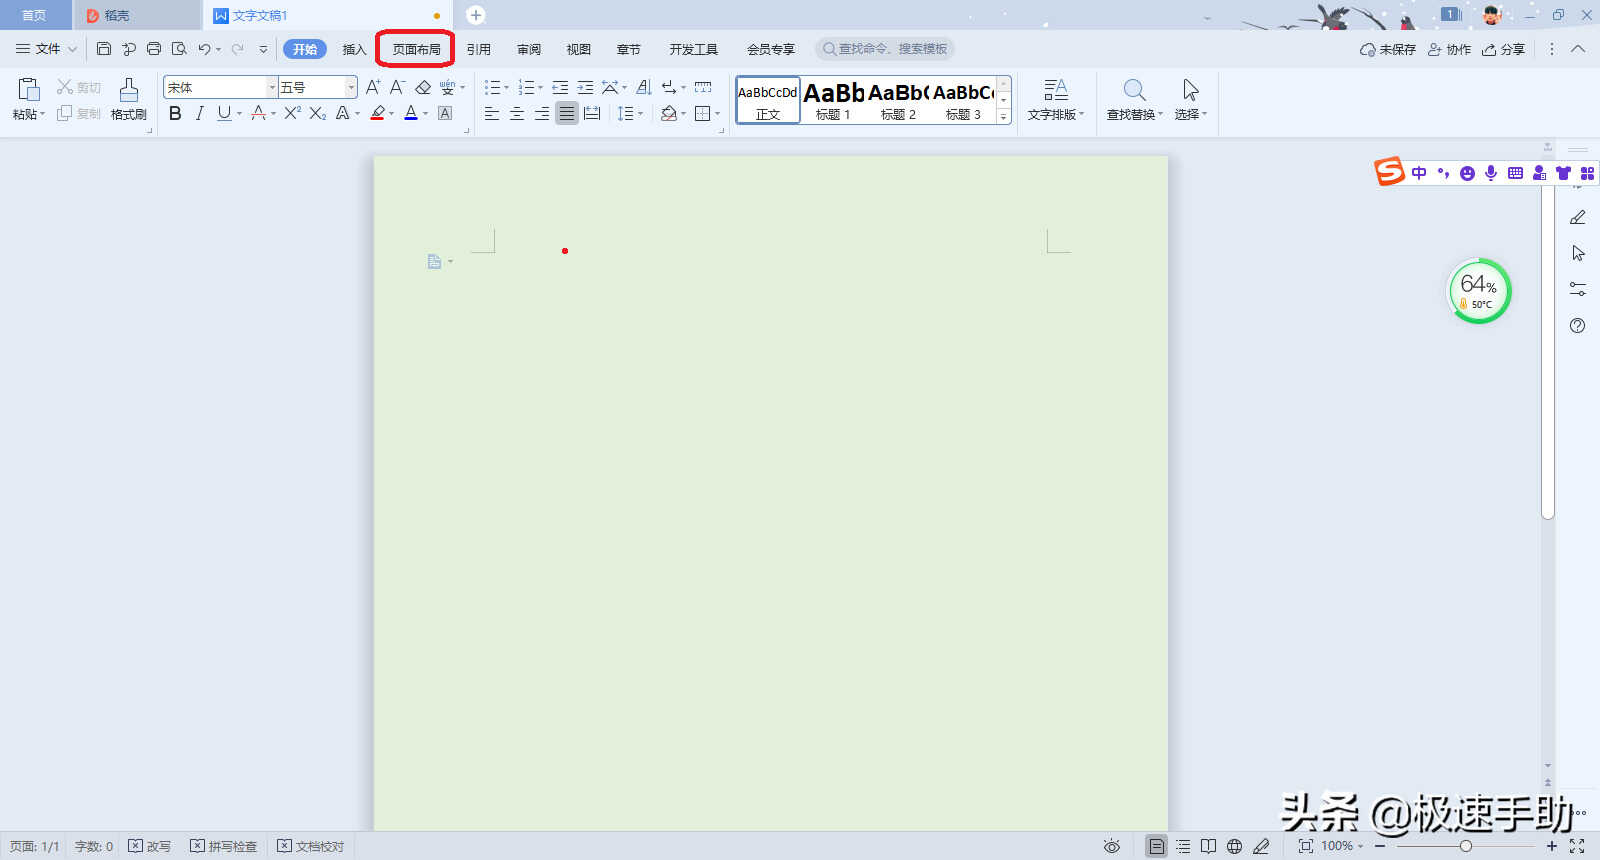Toggle 拼写检查 spell check in status bar

coord(224,846)
